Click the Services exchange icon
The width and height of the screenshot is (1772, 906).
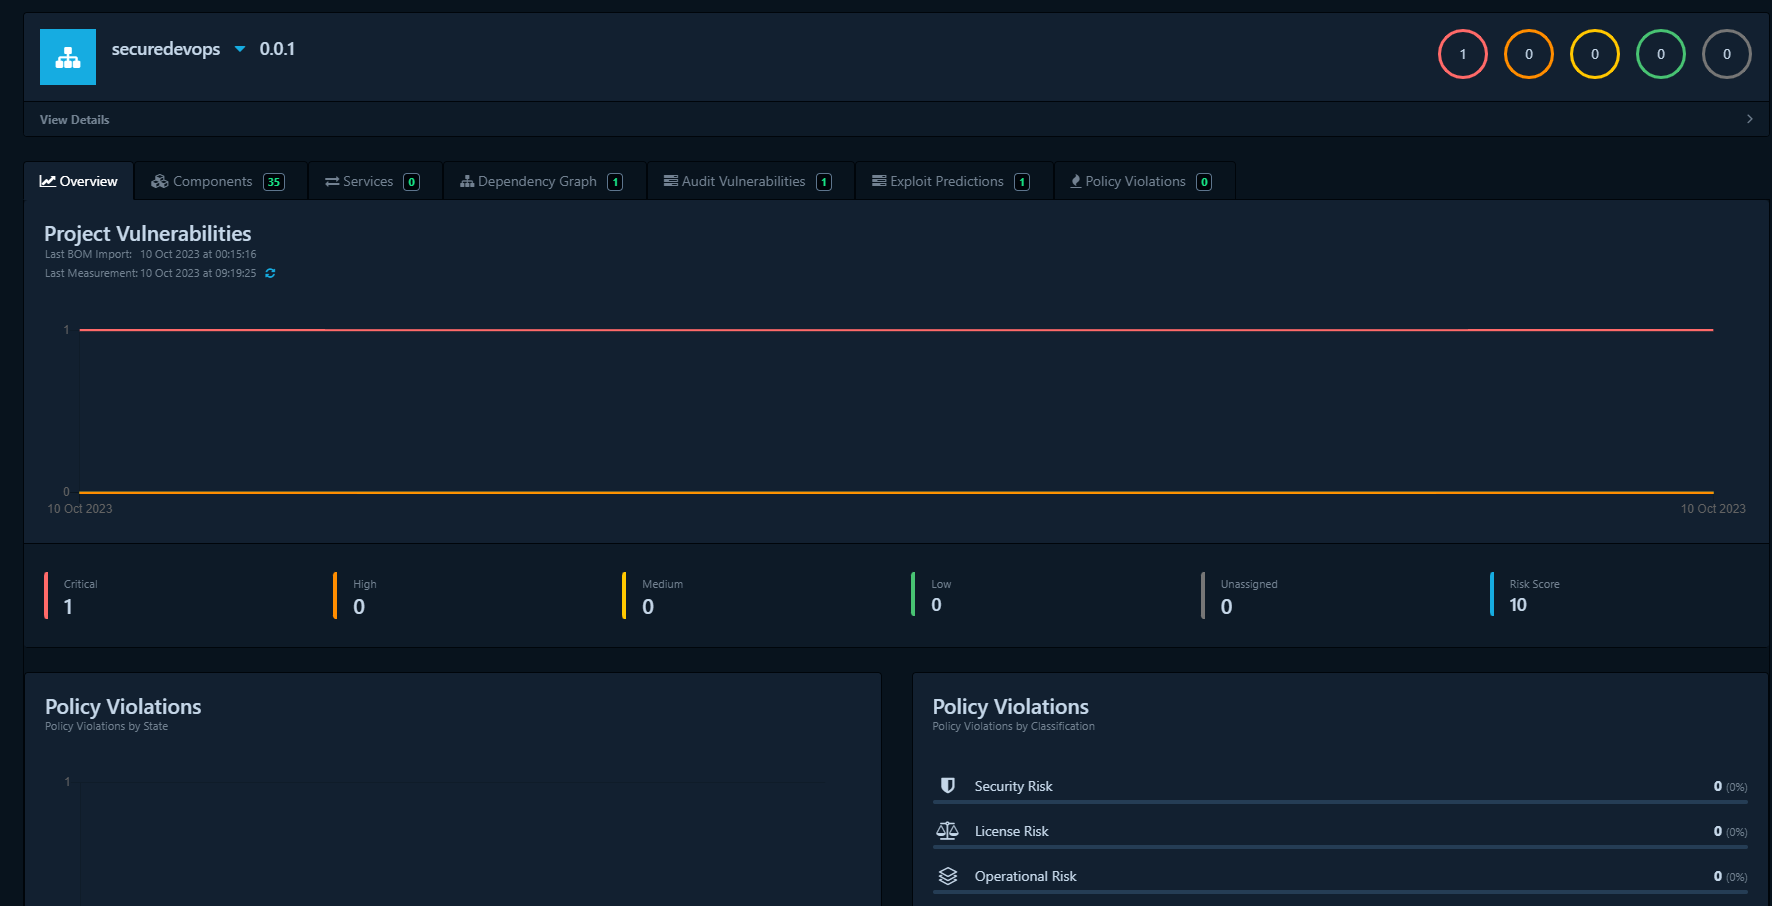pyautogui.click(x=332, y=181)
